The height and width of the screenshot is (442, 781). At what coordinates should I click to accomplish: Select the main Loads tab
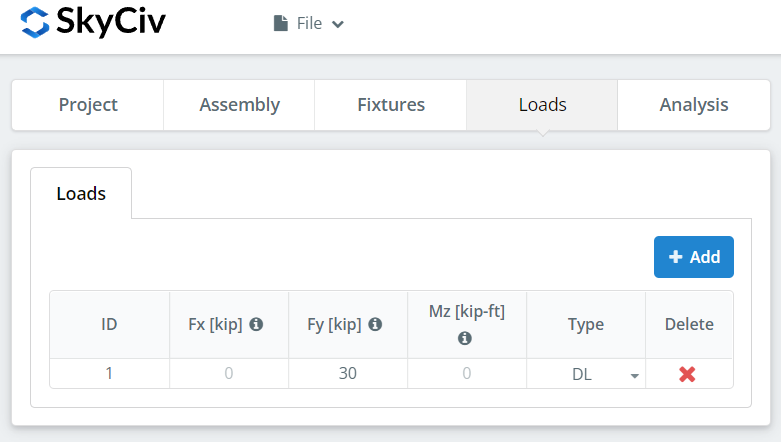point(542,105)
